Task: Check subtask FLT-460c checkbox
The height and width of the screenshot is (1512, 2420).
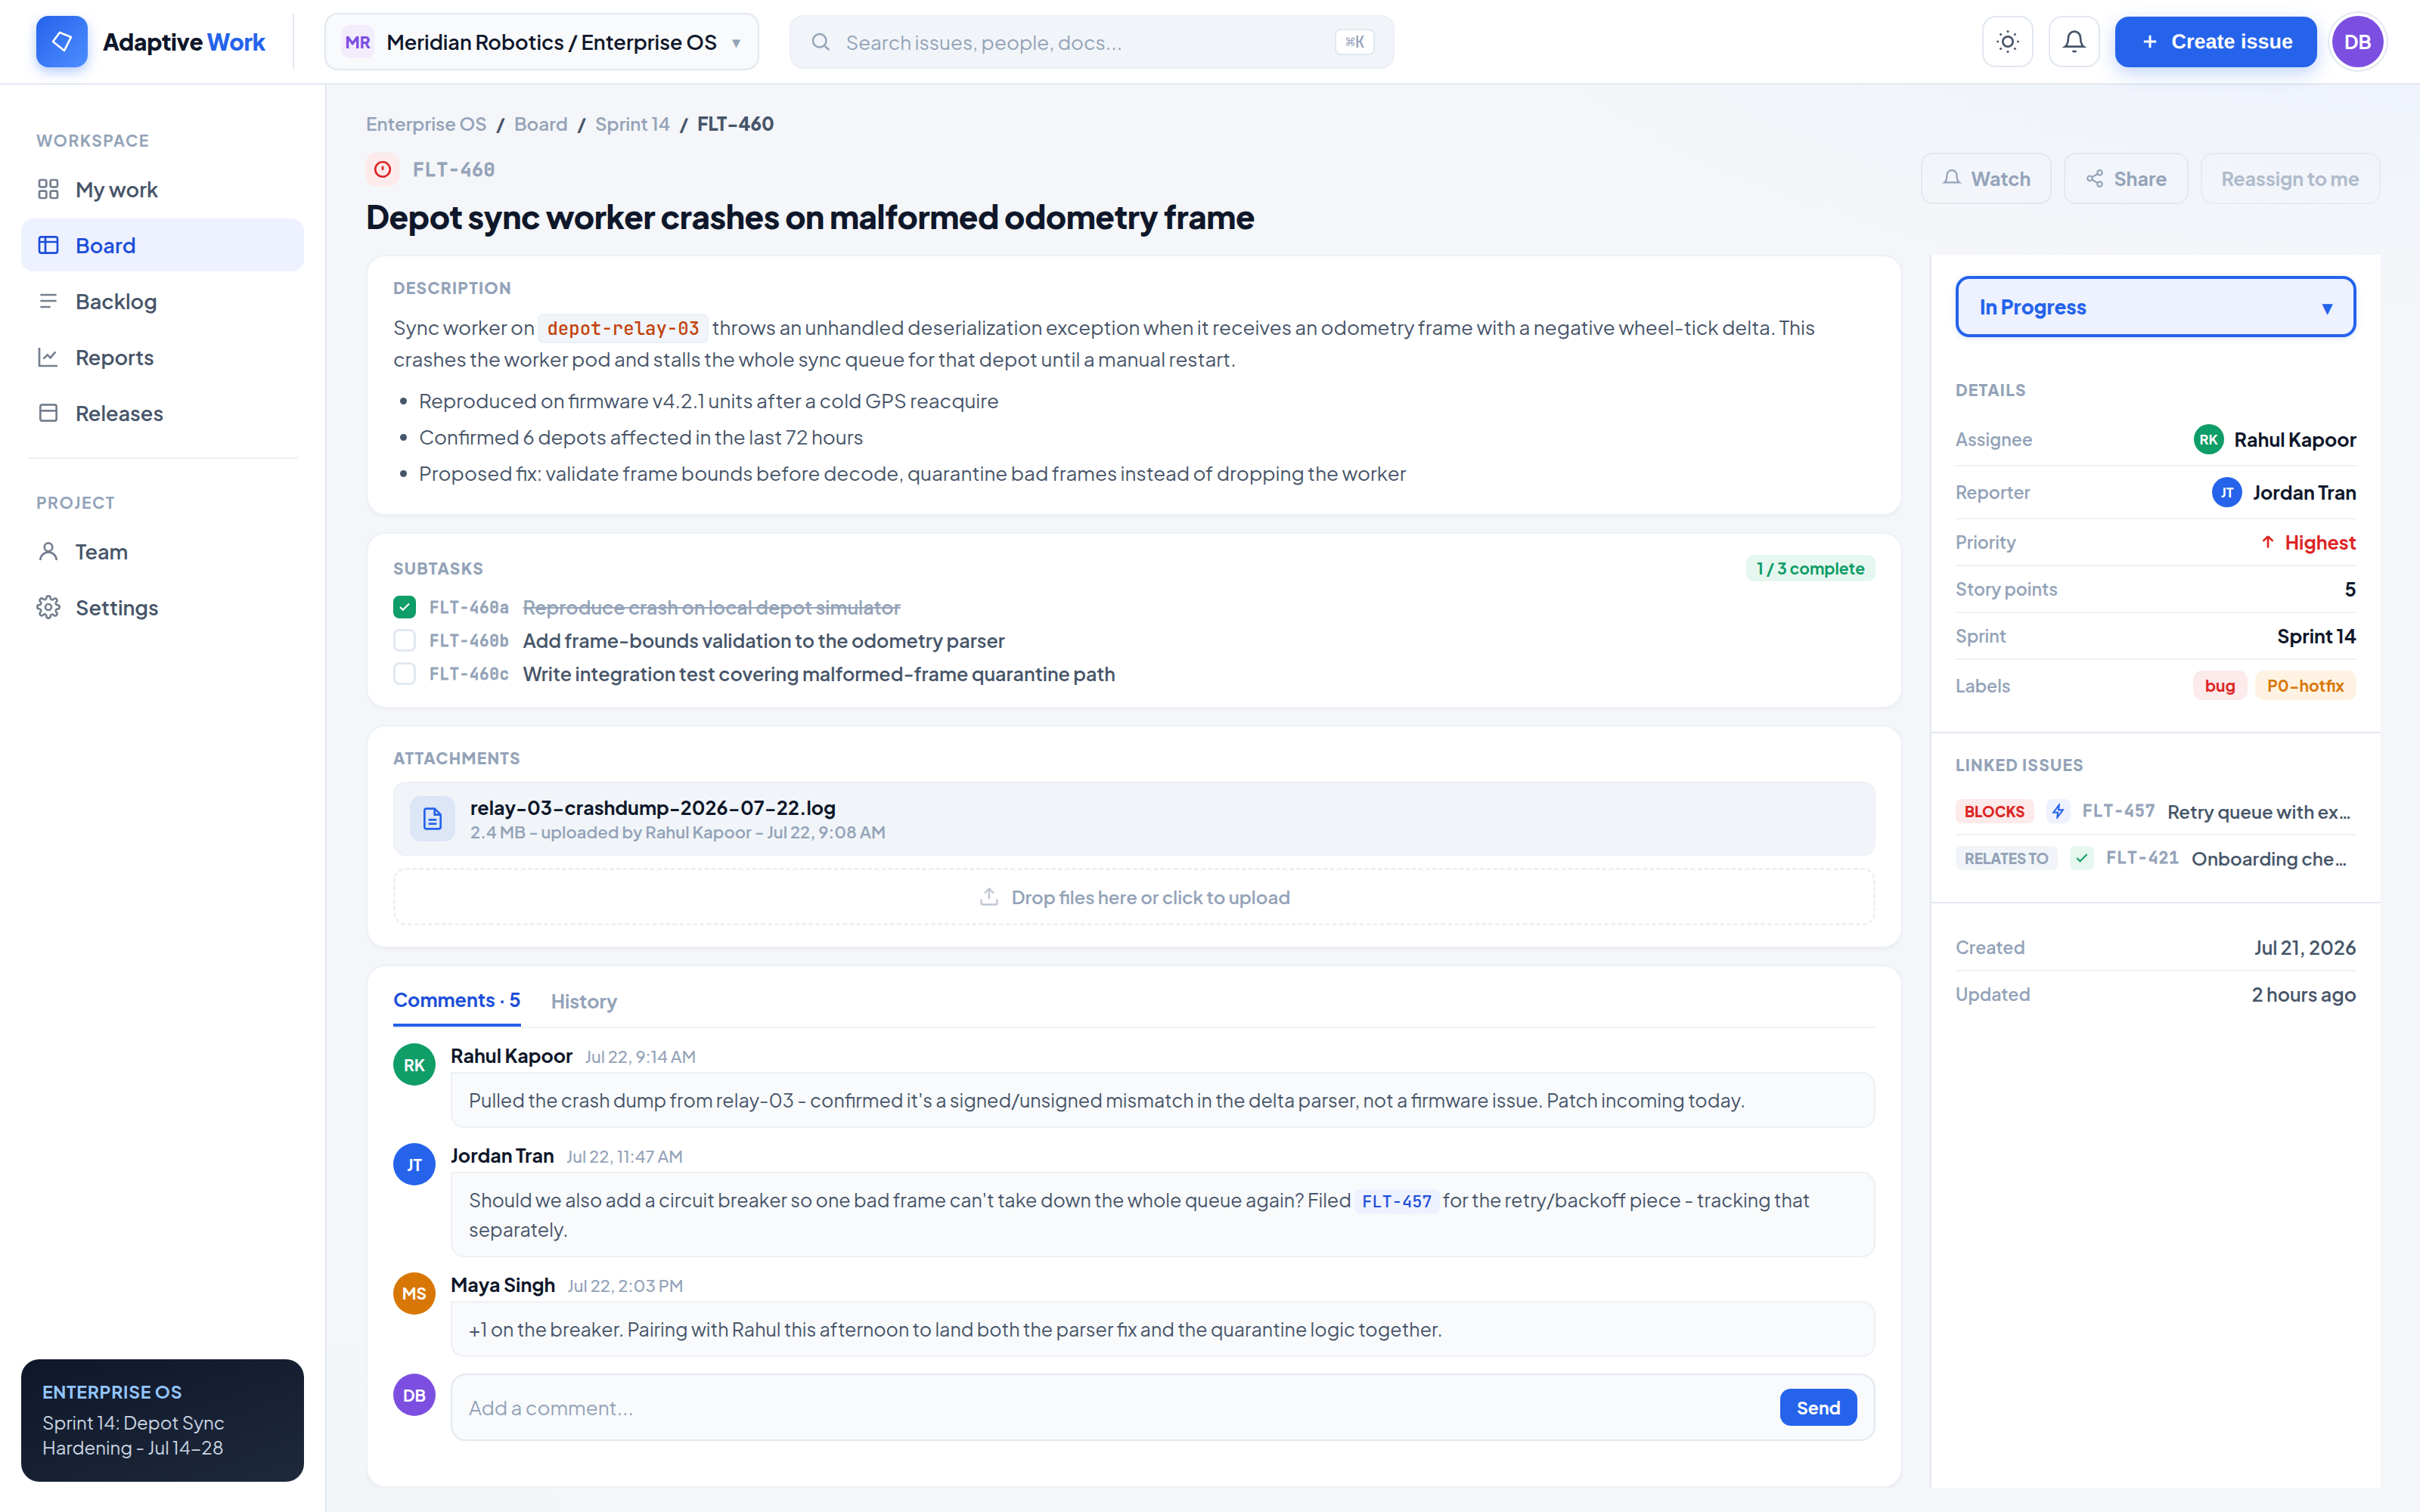Action: 404,674
